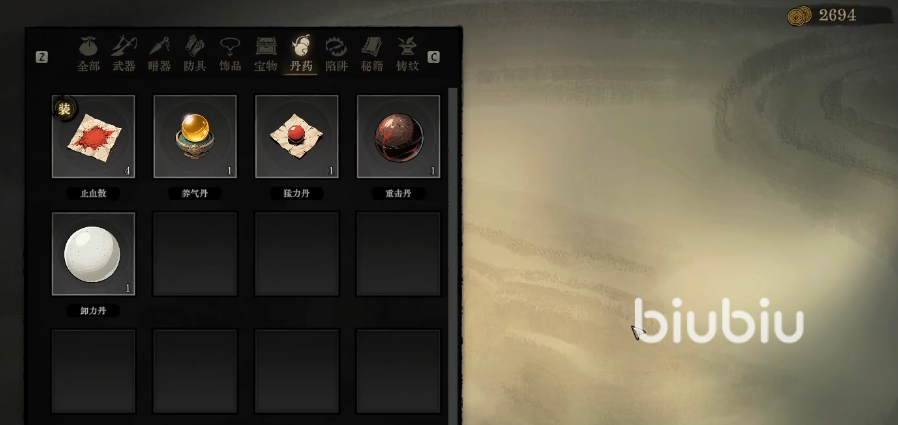This screenshot has height=425, width=898.
Task: Select the 止血散 red powder item
Action: pyautogui.click(x=93, y=136)
